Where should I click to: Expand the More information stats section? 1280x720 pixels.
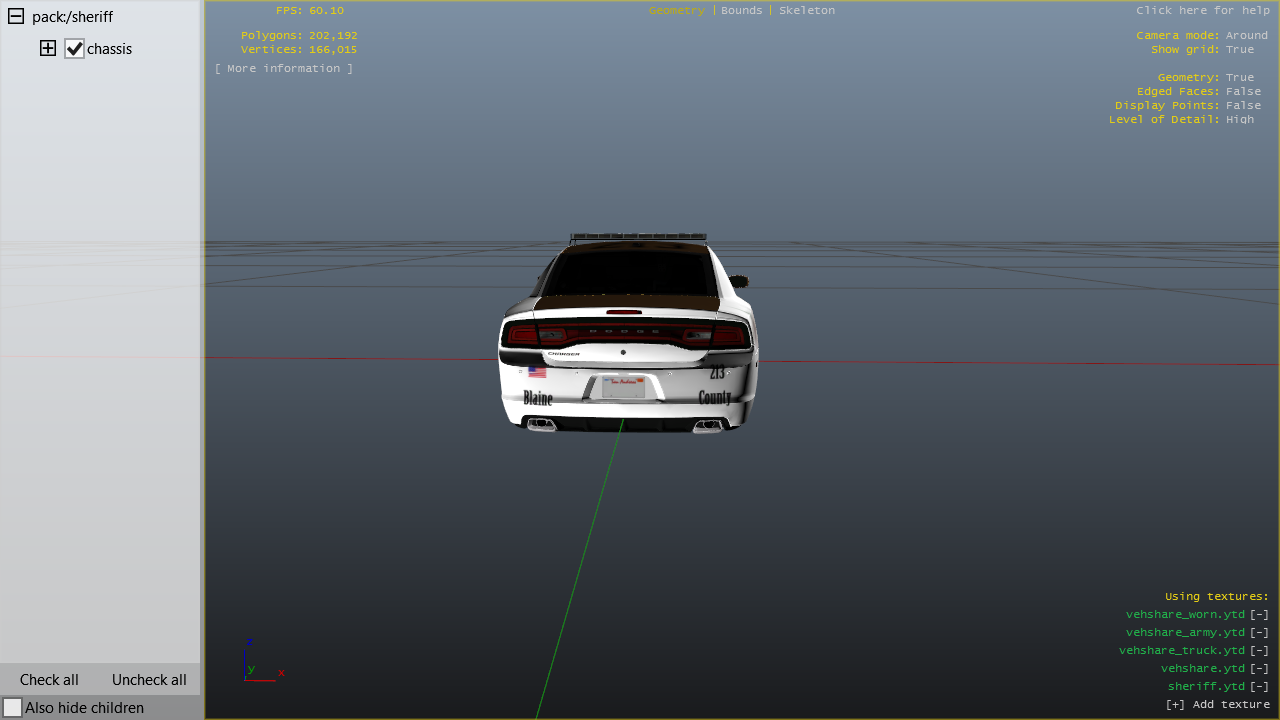tap(283, 68)
